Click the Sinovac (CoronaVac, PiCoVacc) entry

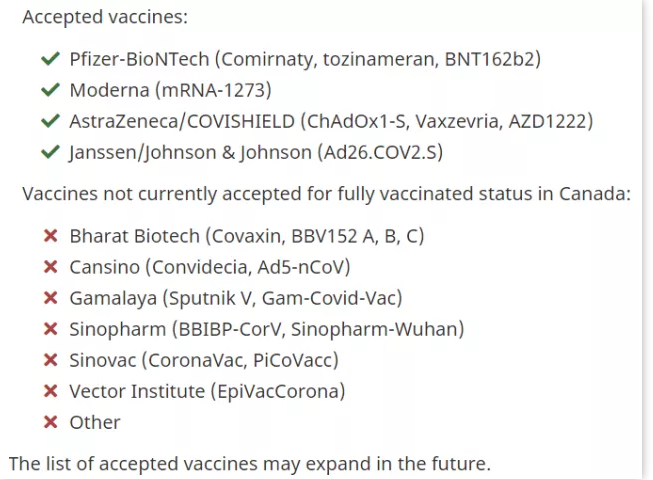pos(204,361)
